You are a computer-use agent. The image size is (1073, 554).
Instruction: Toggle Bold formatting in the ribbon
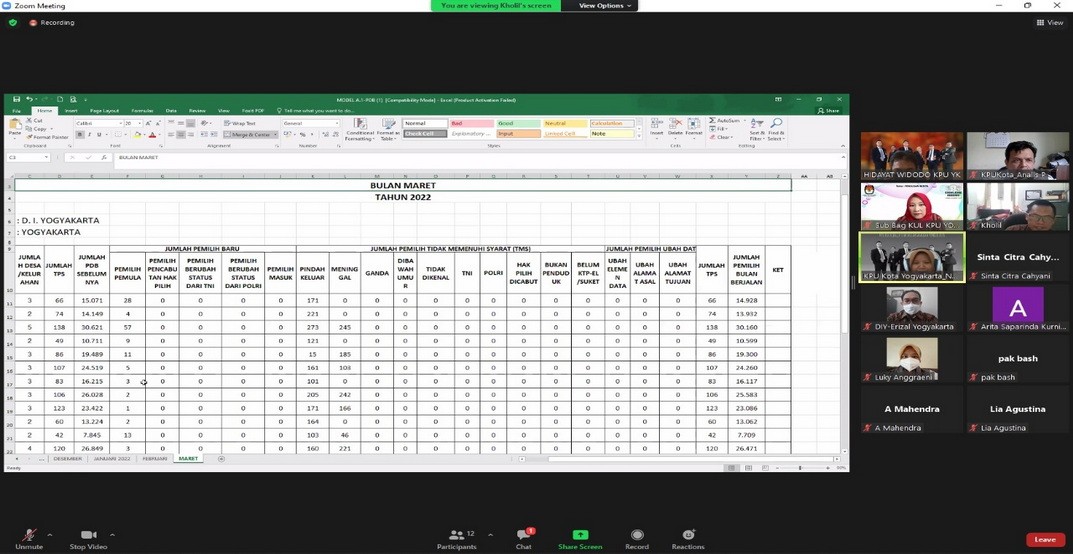coord(78,134)
